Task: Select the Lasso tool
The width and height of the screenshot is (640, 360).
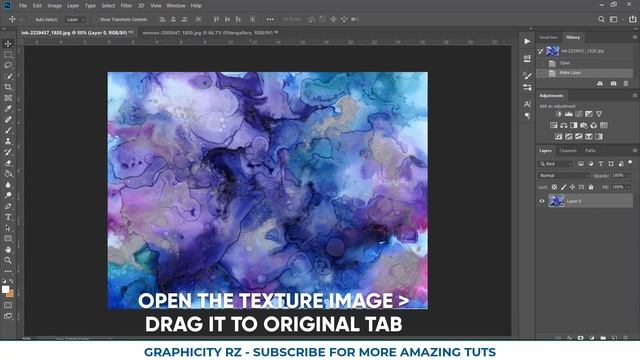Action: 8,65
